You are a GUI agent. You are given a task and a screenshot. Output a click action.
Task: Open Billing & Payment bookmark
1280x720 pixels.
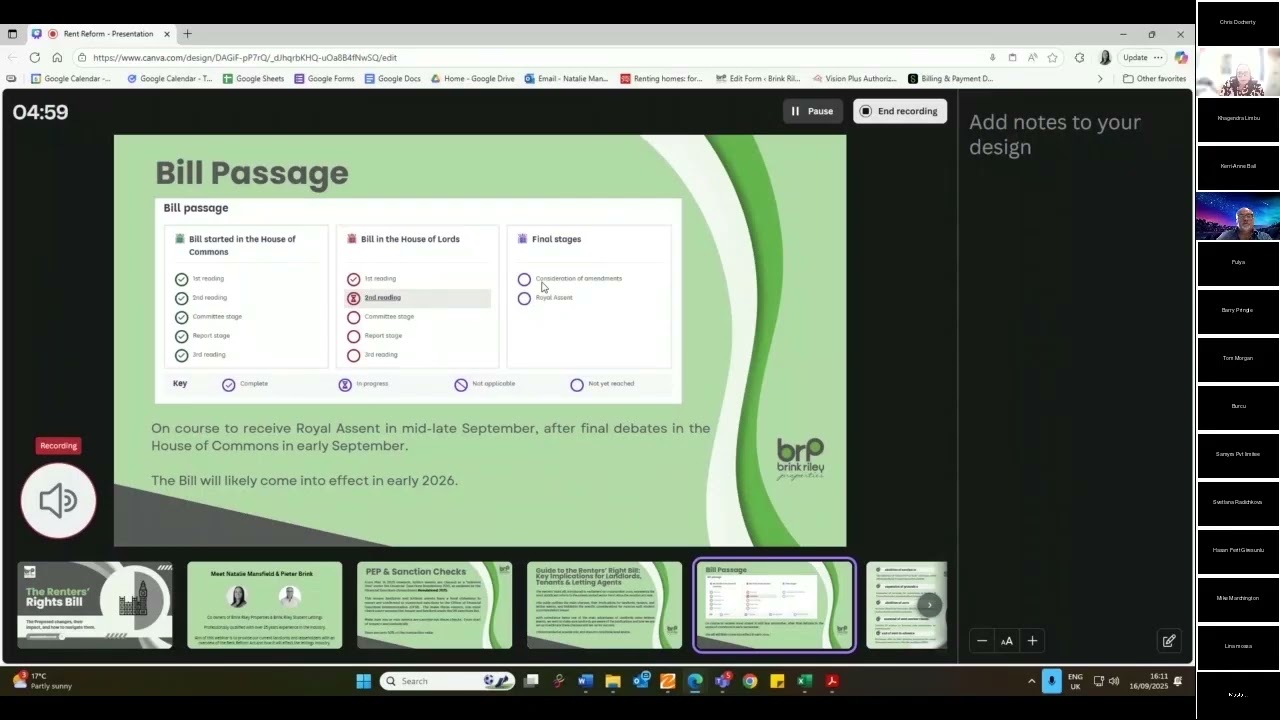[x=950, y=78]
